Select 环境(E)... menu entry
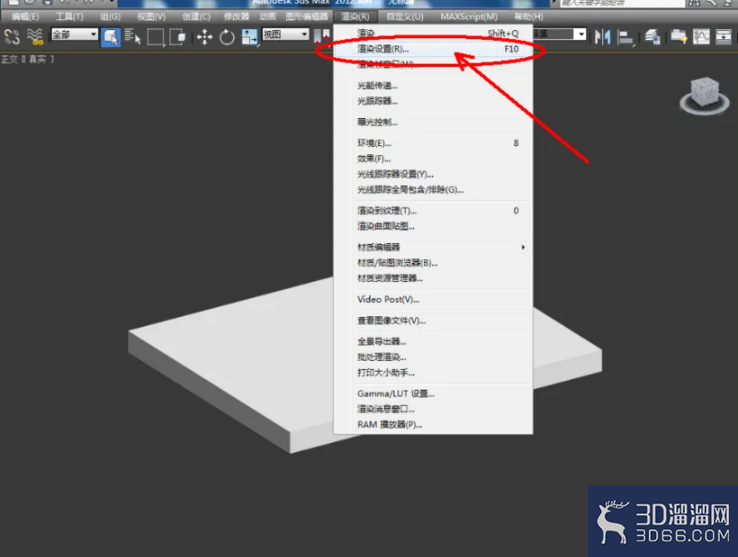 (x=433, y=143)
